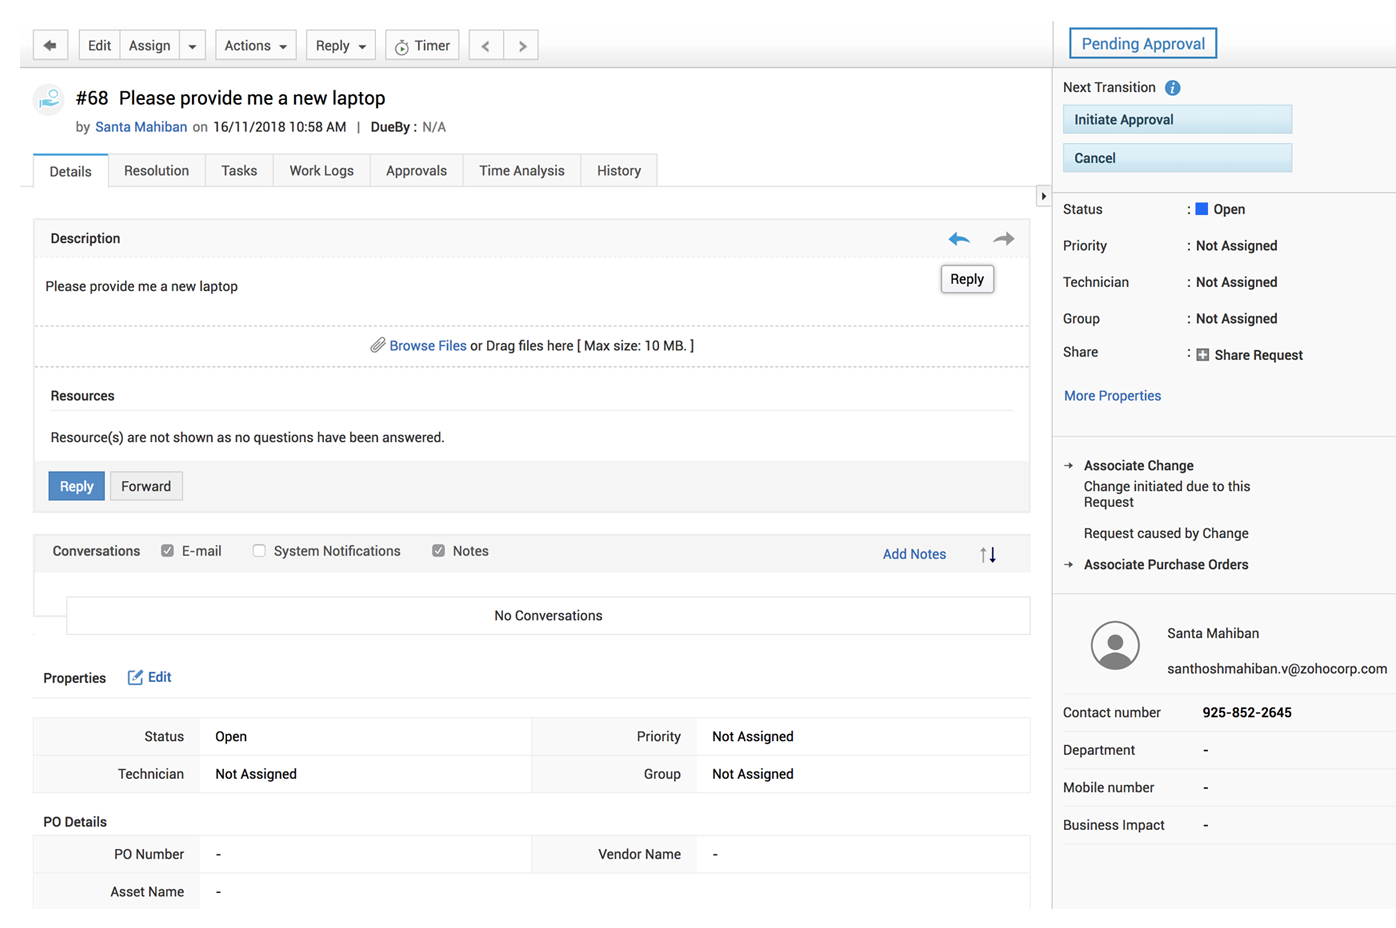Click the requester avatar icon by ticket title

tap(49, 99)
